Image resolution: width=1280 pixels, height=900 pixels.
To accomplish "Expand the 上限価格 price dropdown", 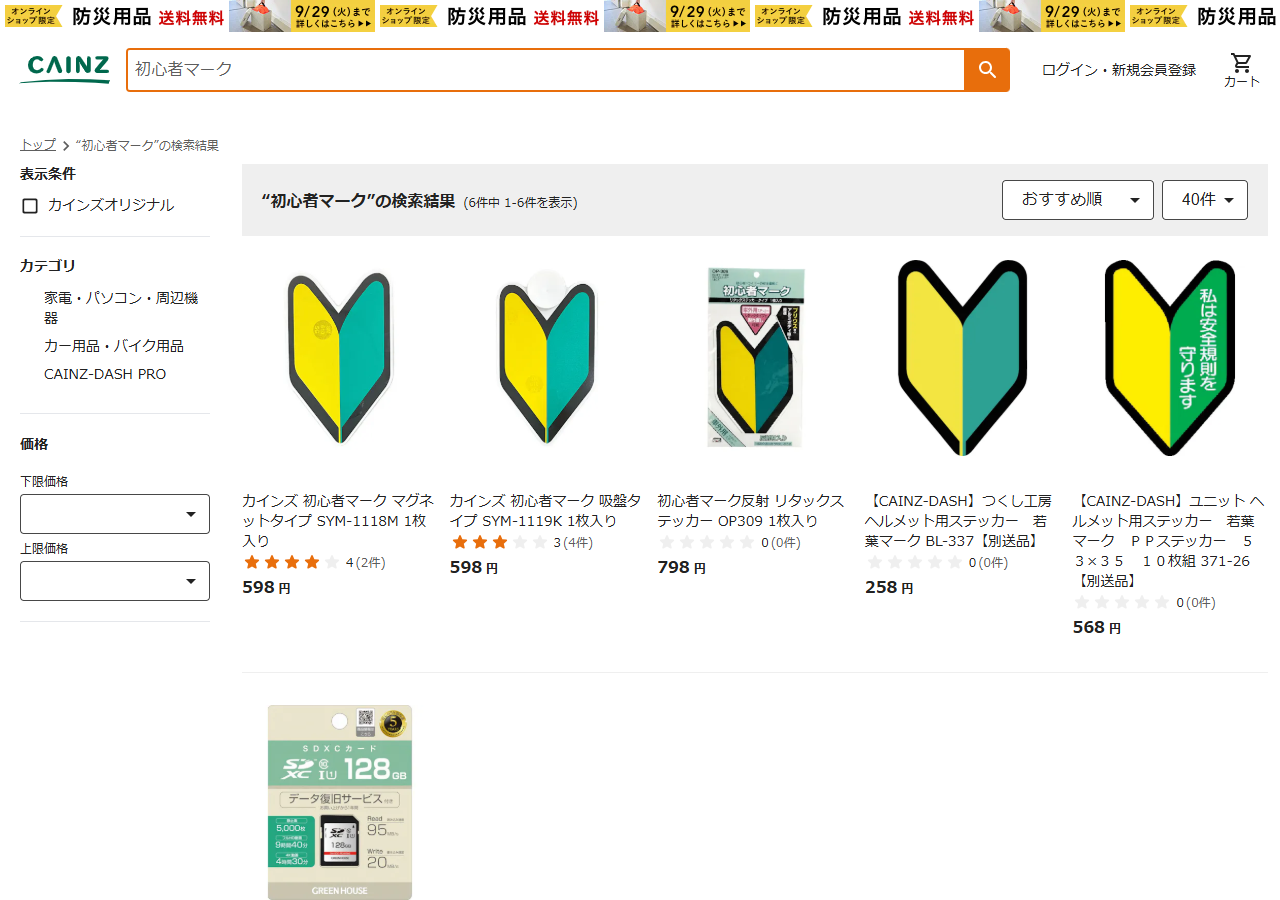I will tap(115, 581).
